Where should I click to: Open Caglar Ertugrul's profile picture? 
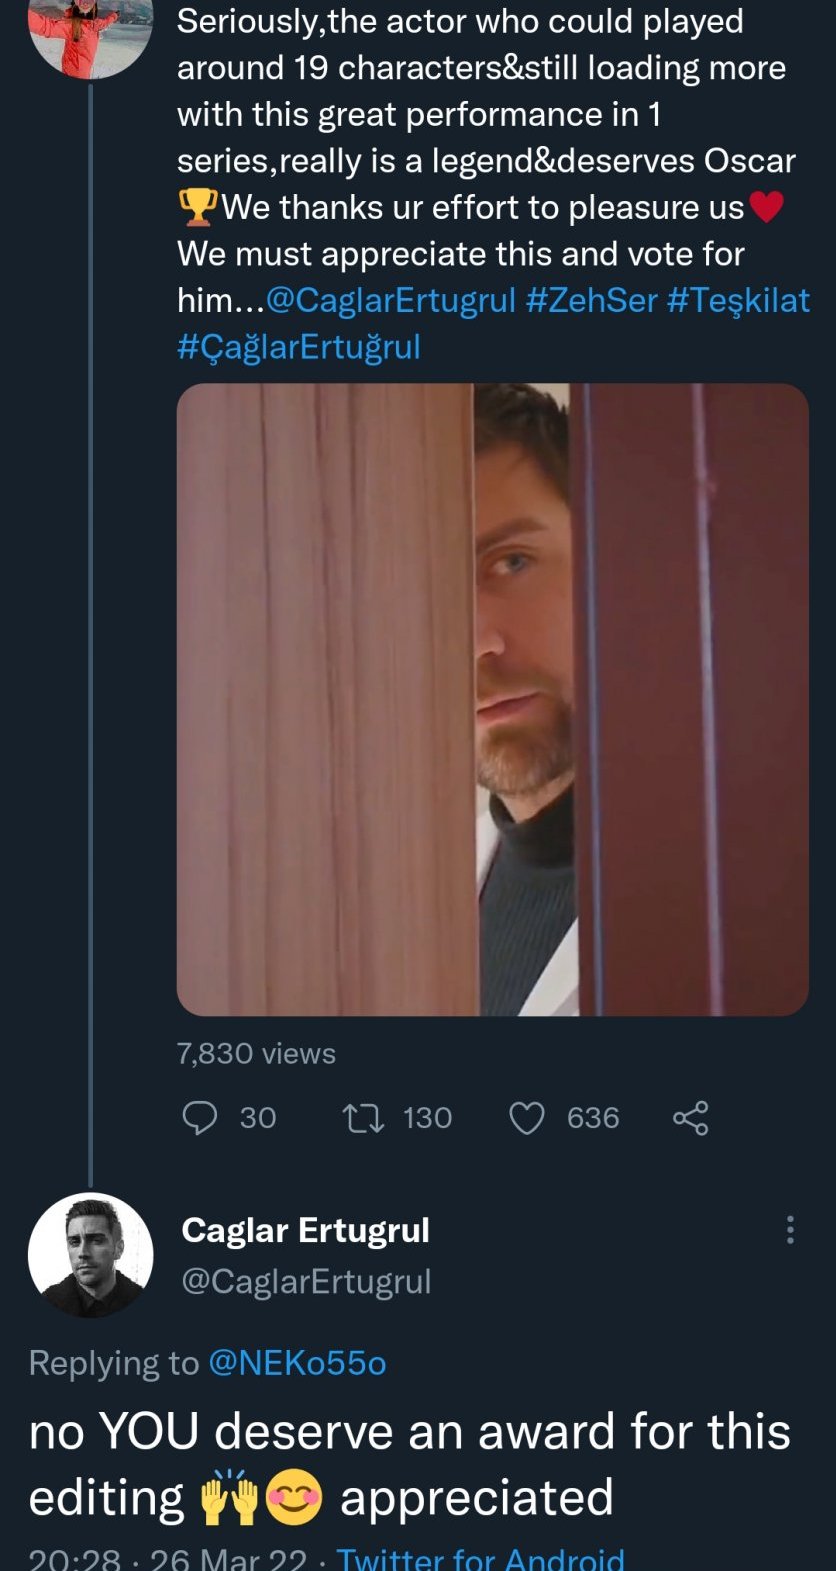coord(91,1254)
